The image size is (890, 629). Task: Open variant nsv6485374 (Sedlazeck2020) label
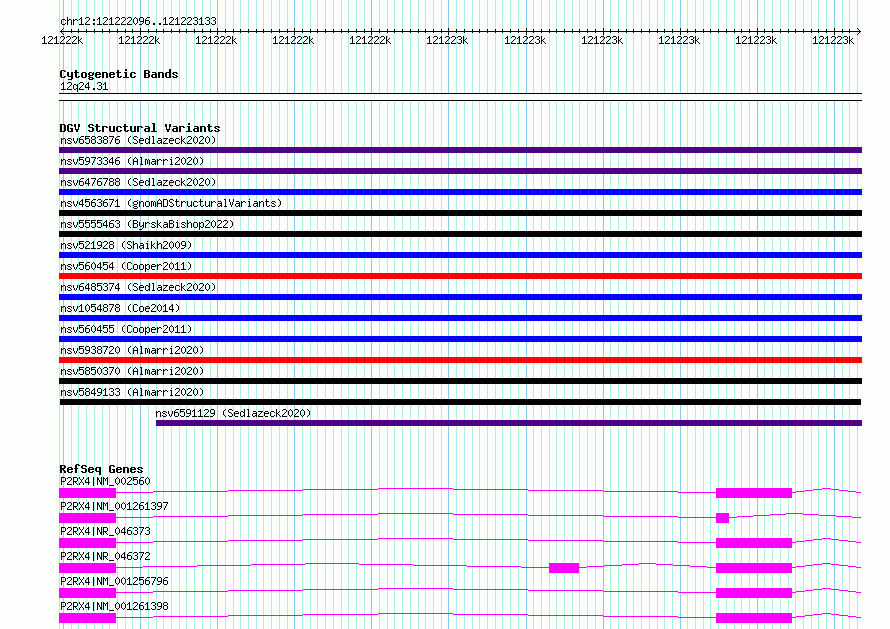pos(138,287)
